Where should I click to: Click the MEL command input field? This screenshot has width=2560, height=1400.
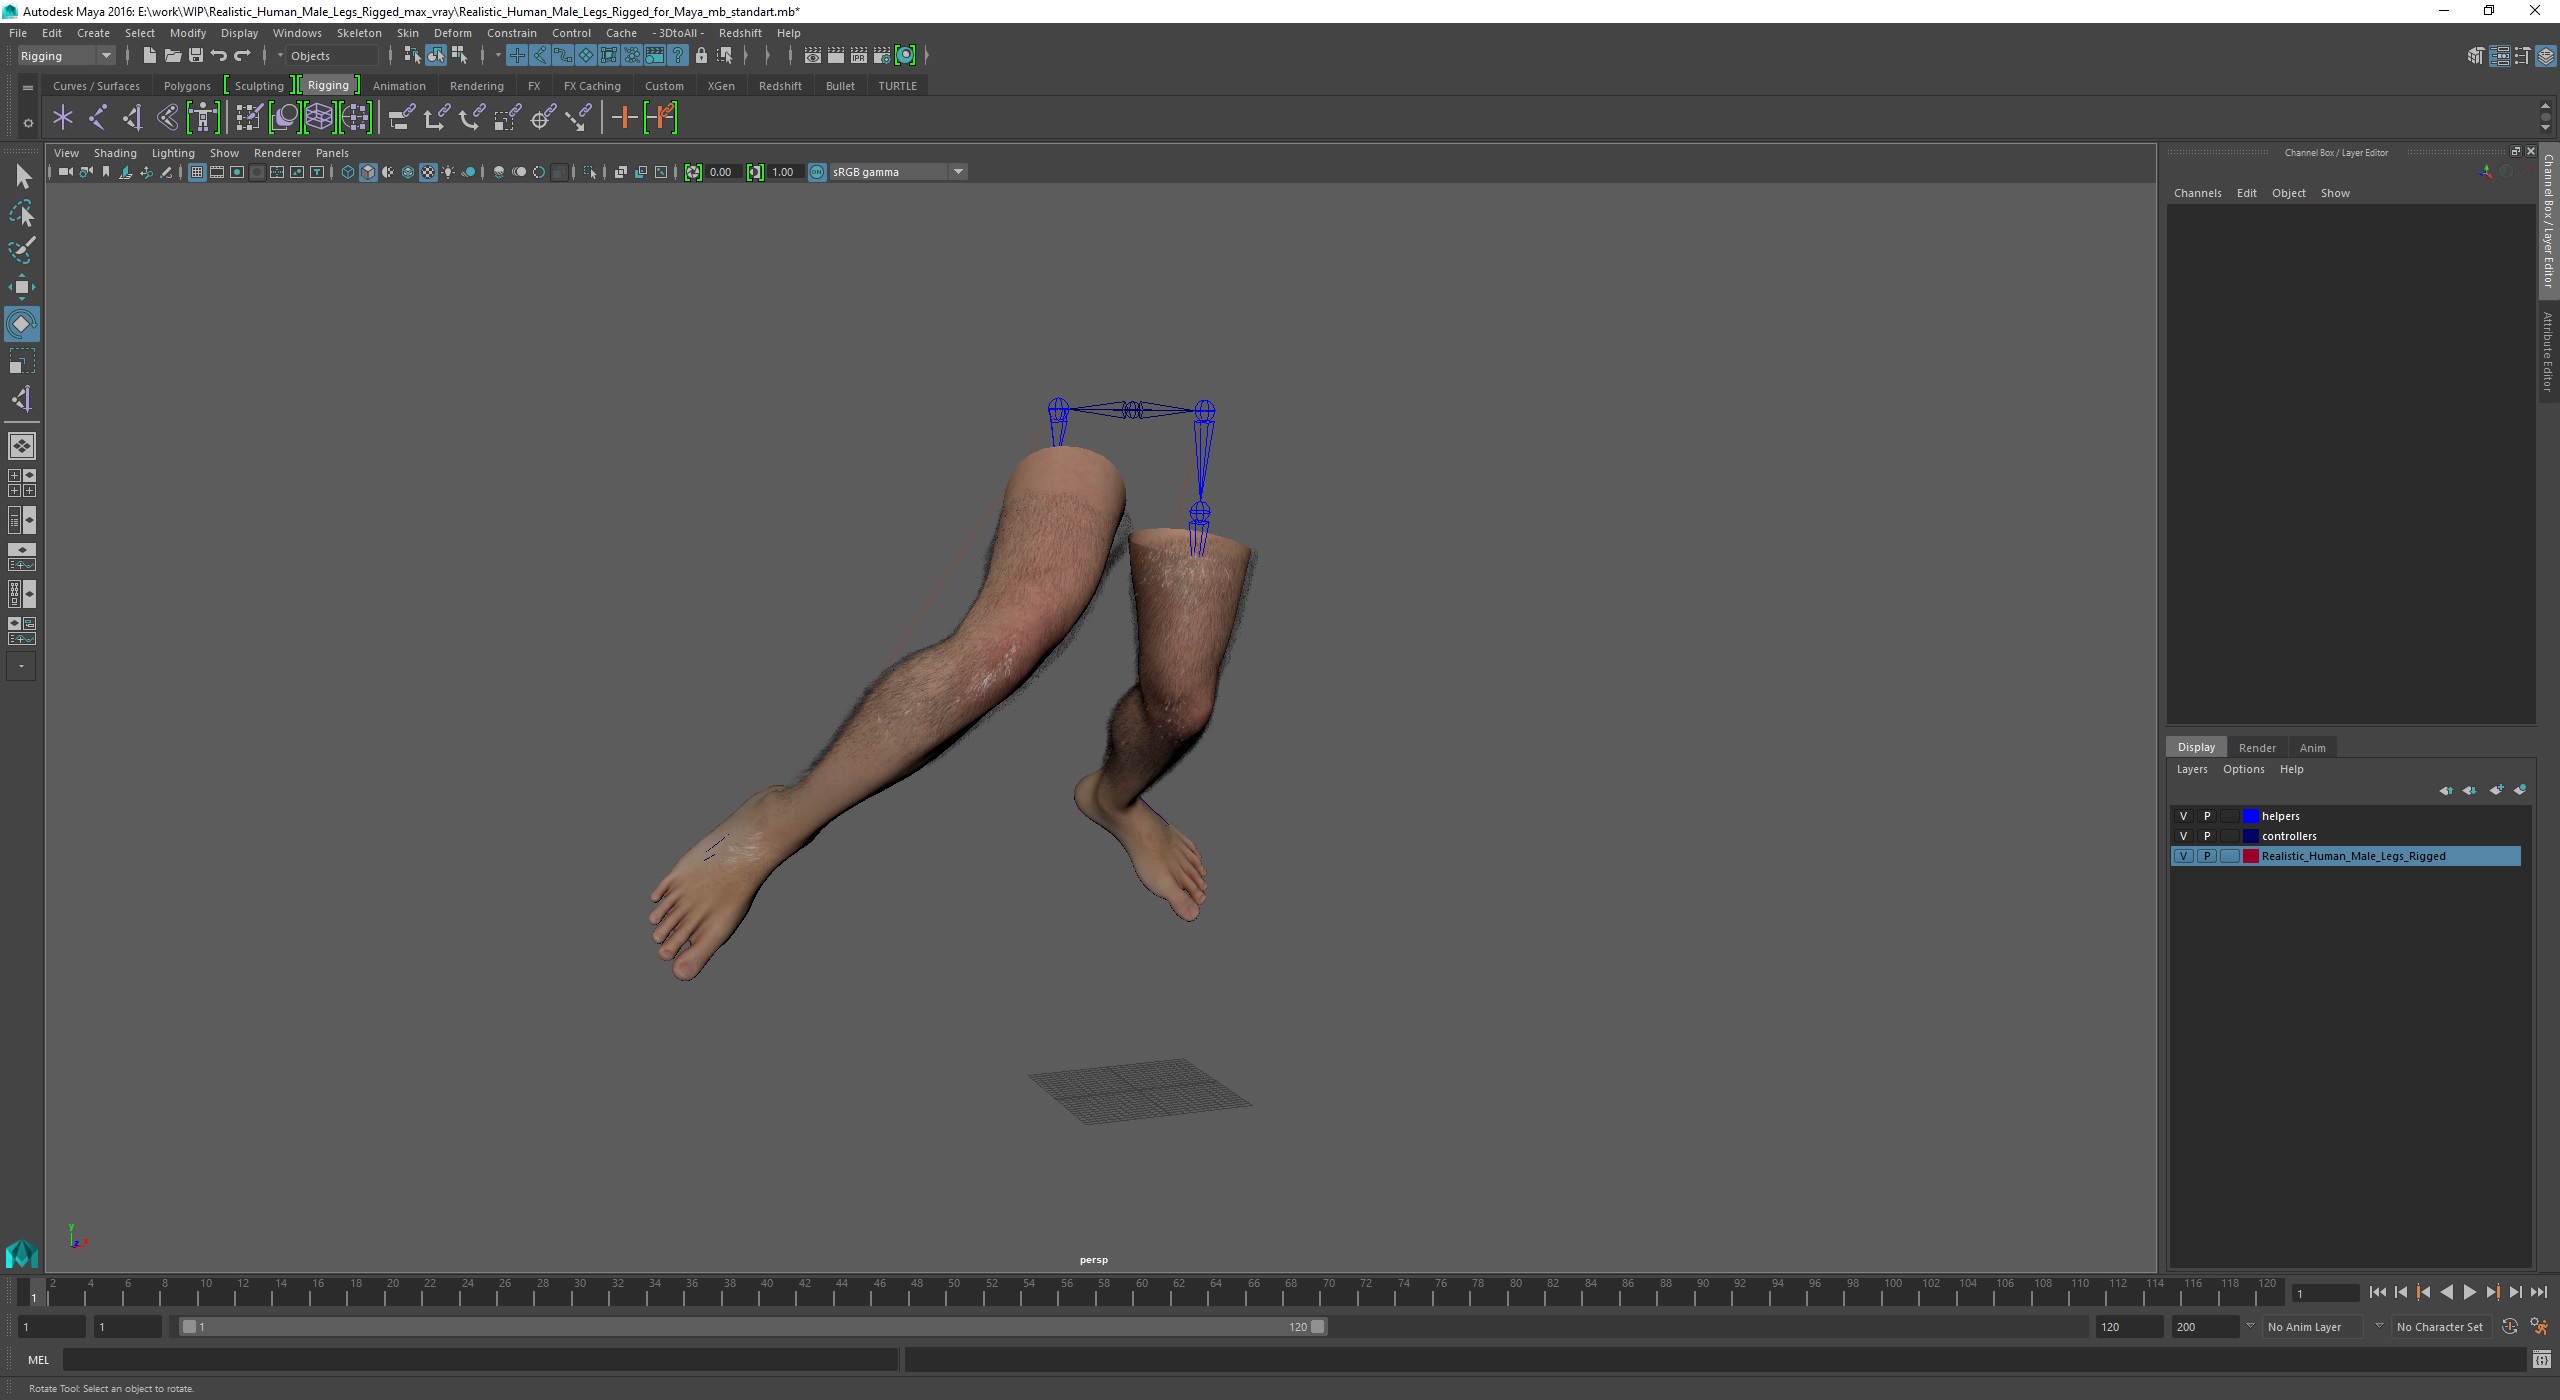tap(480, 1360)
